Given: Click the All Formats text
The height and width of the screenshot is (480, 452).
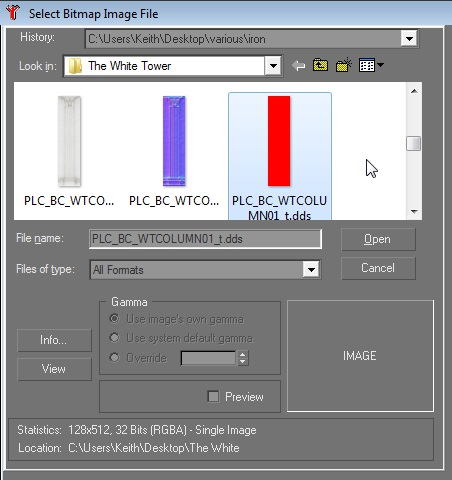Looking at the screenshot, I should tap(118, 270).
